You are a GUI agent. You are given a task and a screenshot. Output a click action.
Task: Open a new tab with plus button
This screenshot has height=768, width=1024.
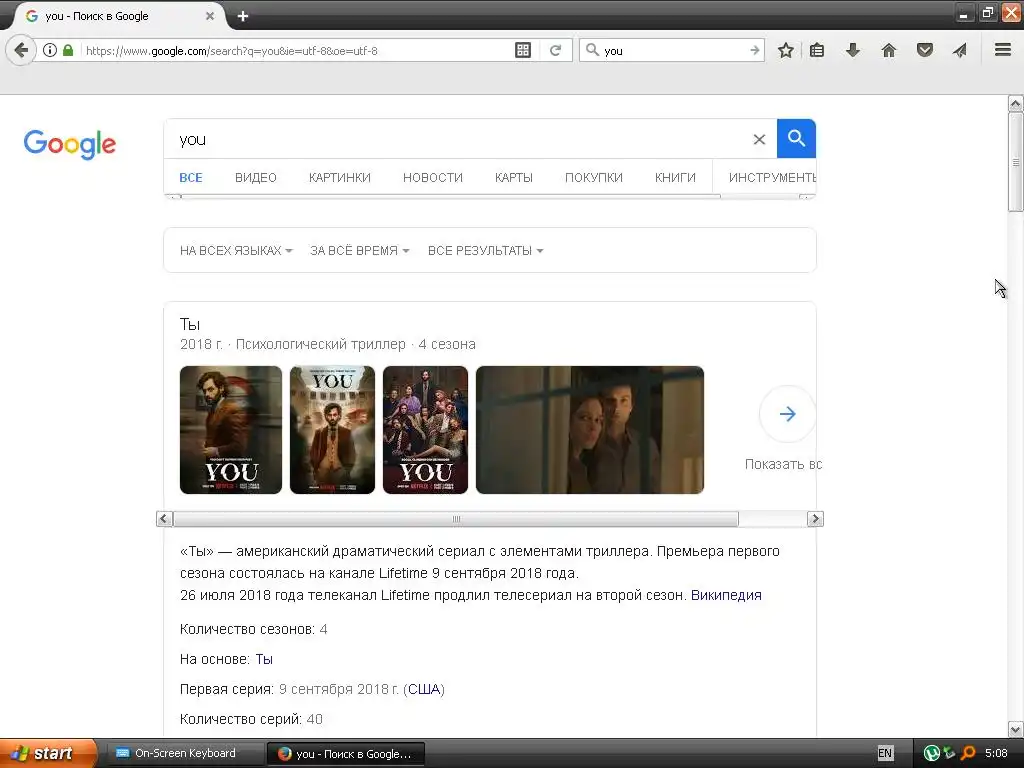click(x=243, y=16)
